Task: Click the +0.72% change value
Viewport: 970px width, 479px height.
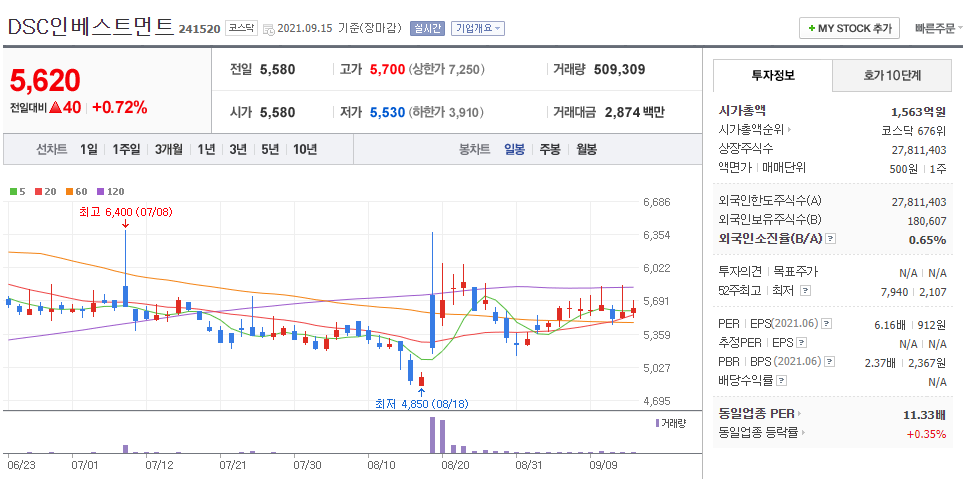Action: coord(119,107)
